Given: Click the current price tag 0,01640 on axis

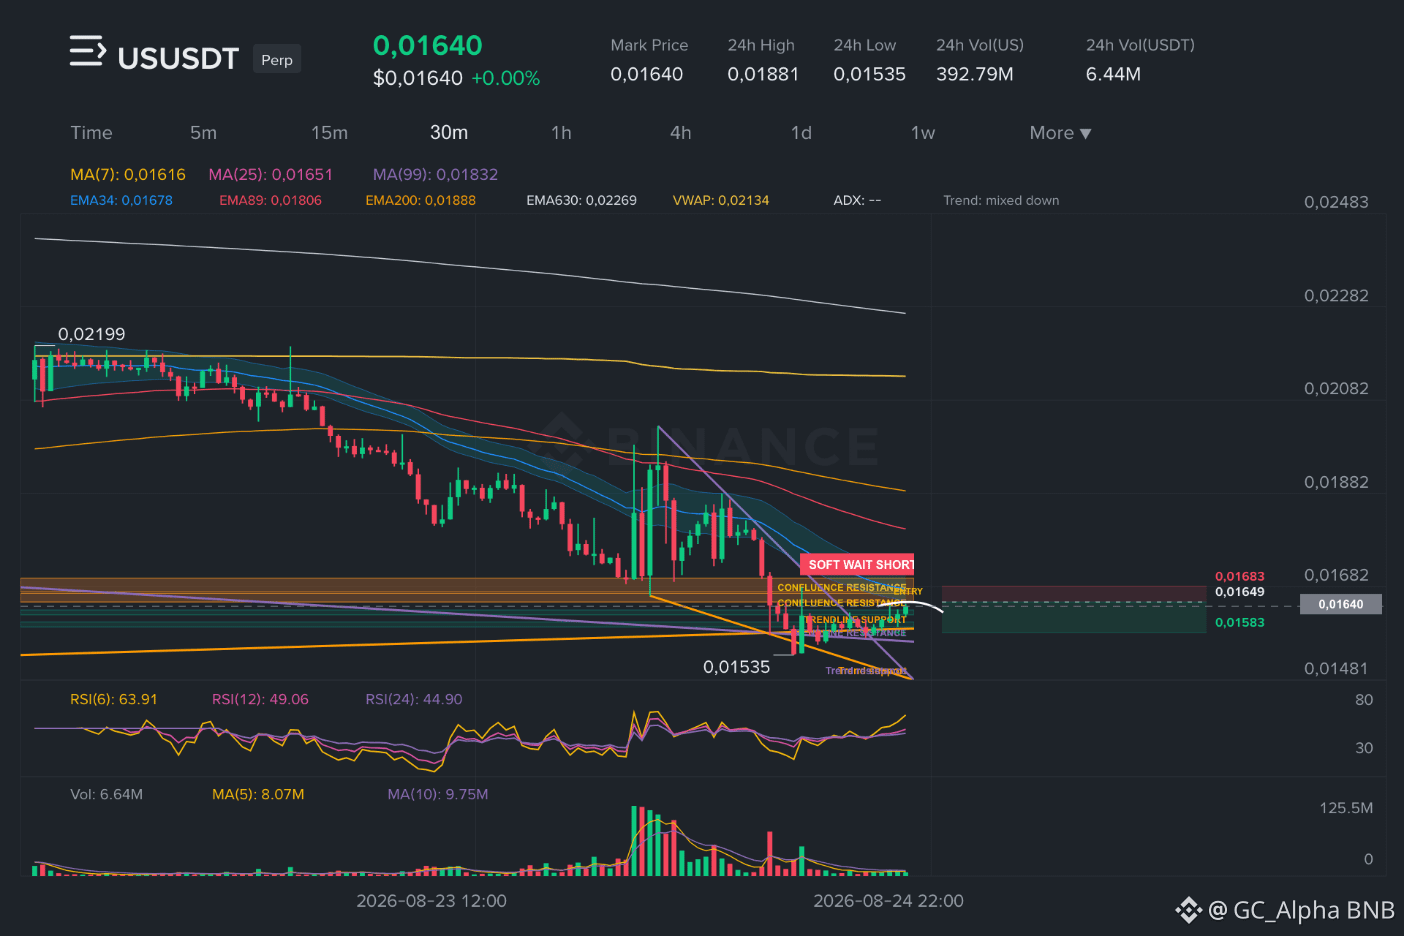Looking at the screenshot, I should [x=1340, y=604].
